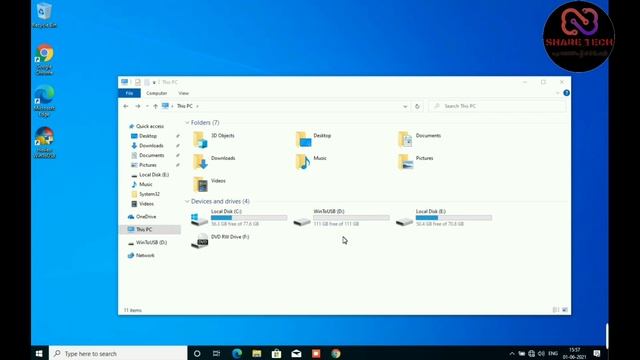The image size is (640, 360).
Task: Select the Pictures folder in the Folders section
Action: coord(416,162)
